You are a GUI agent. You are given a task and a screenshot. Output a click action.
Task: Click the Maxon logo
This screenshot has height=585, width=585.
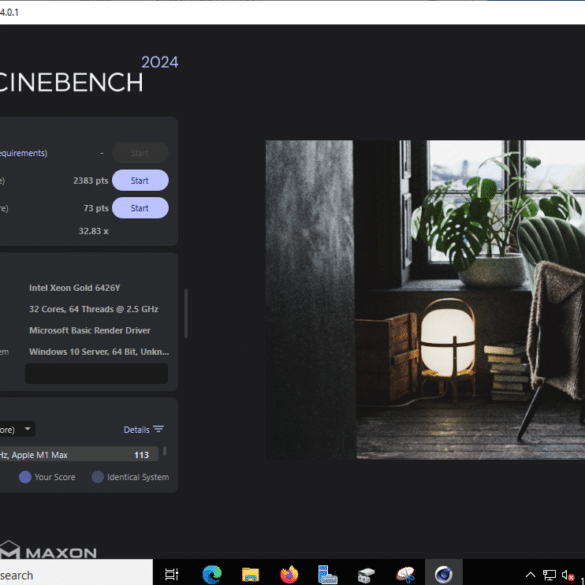pyautogui.click(x=49, y=550)
